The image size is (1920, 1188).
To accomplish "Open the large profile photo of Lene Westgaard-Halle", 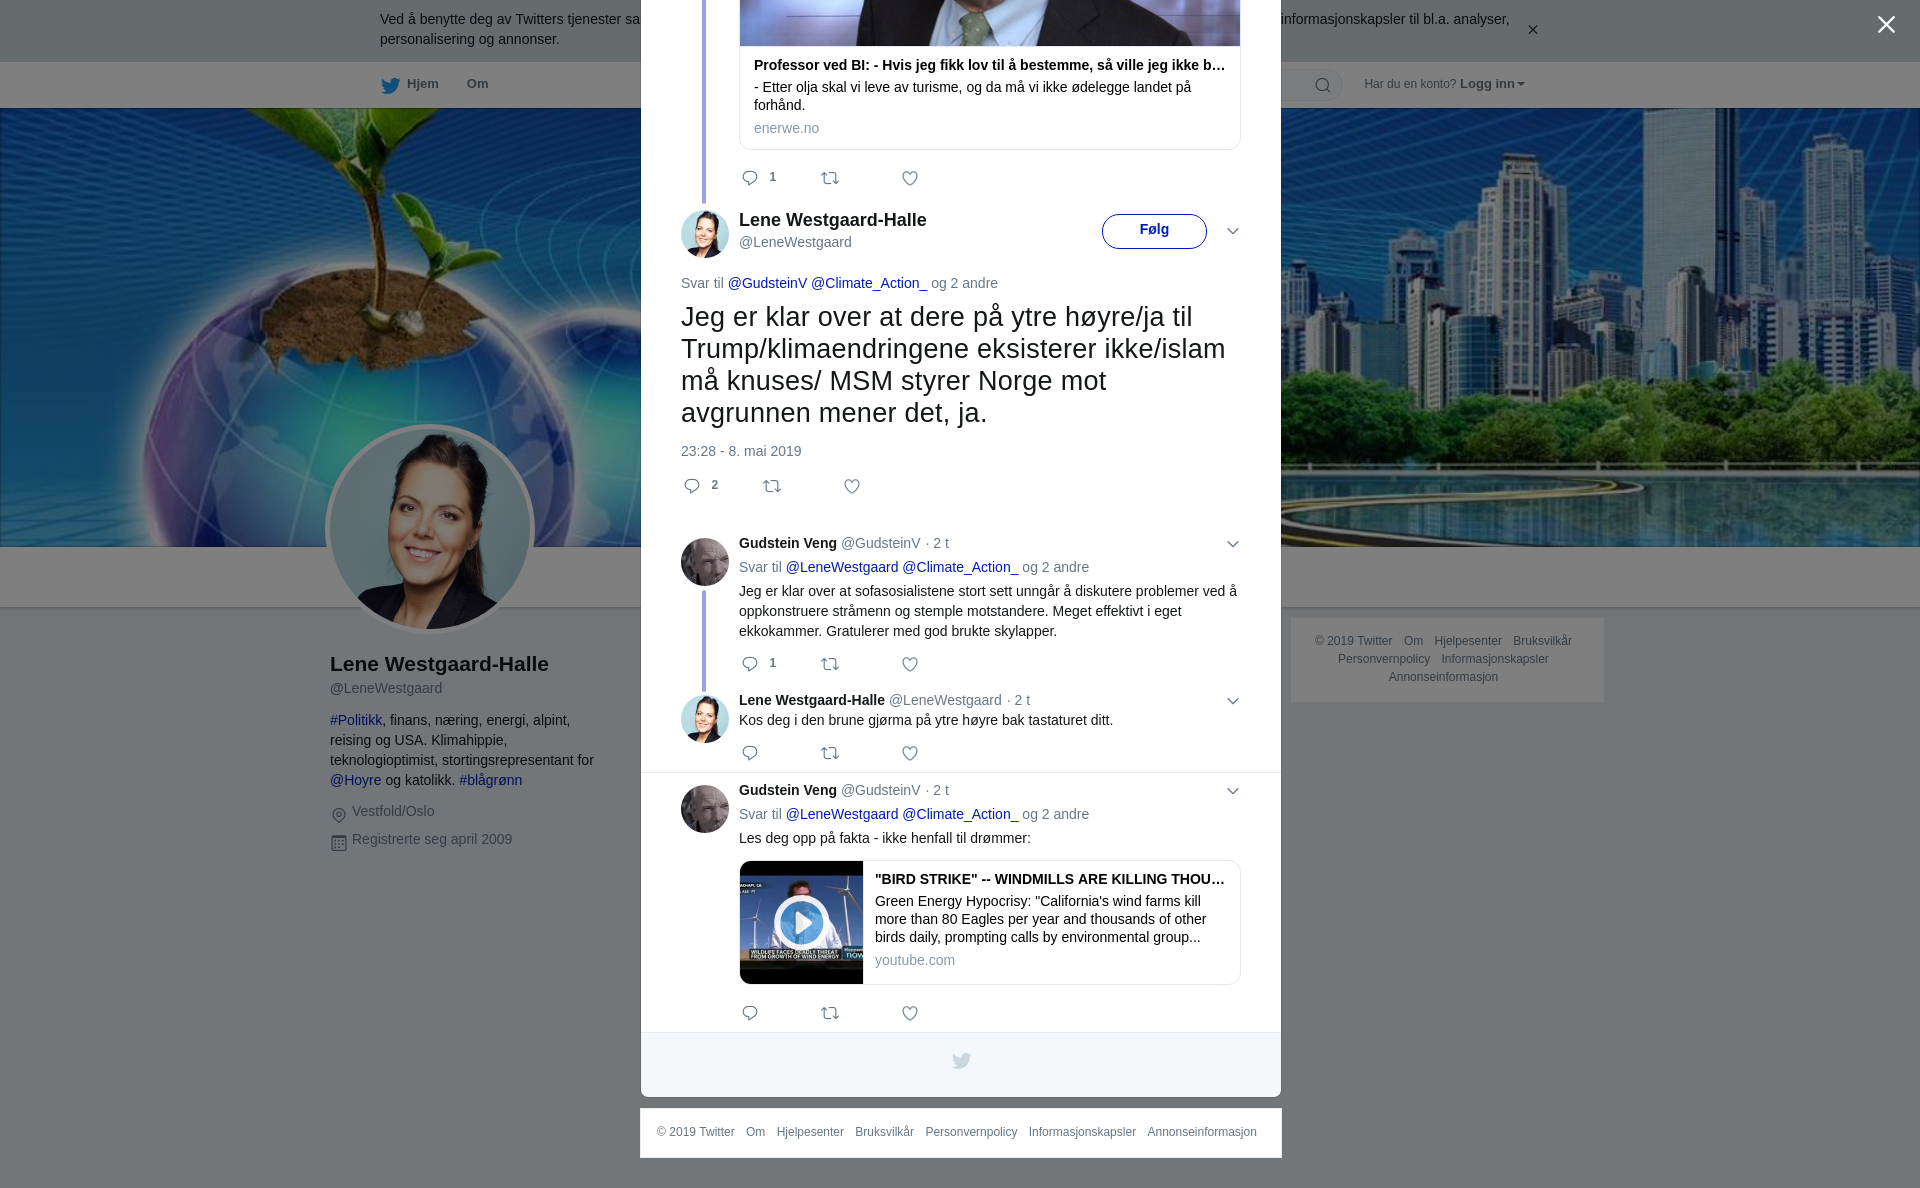I will pyautogui.click(x=430, y=528).
